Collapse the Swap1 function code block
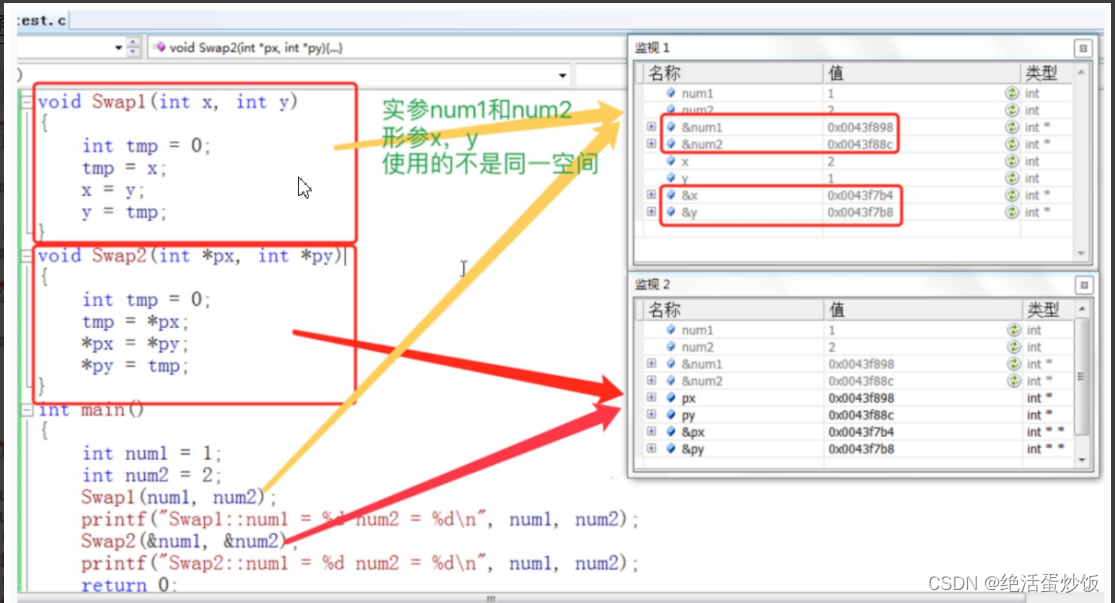The image size is (1115, 603). coord(26,102)
